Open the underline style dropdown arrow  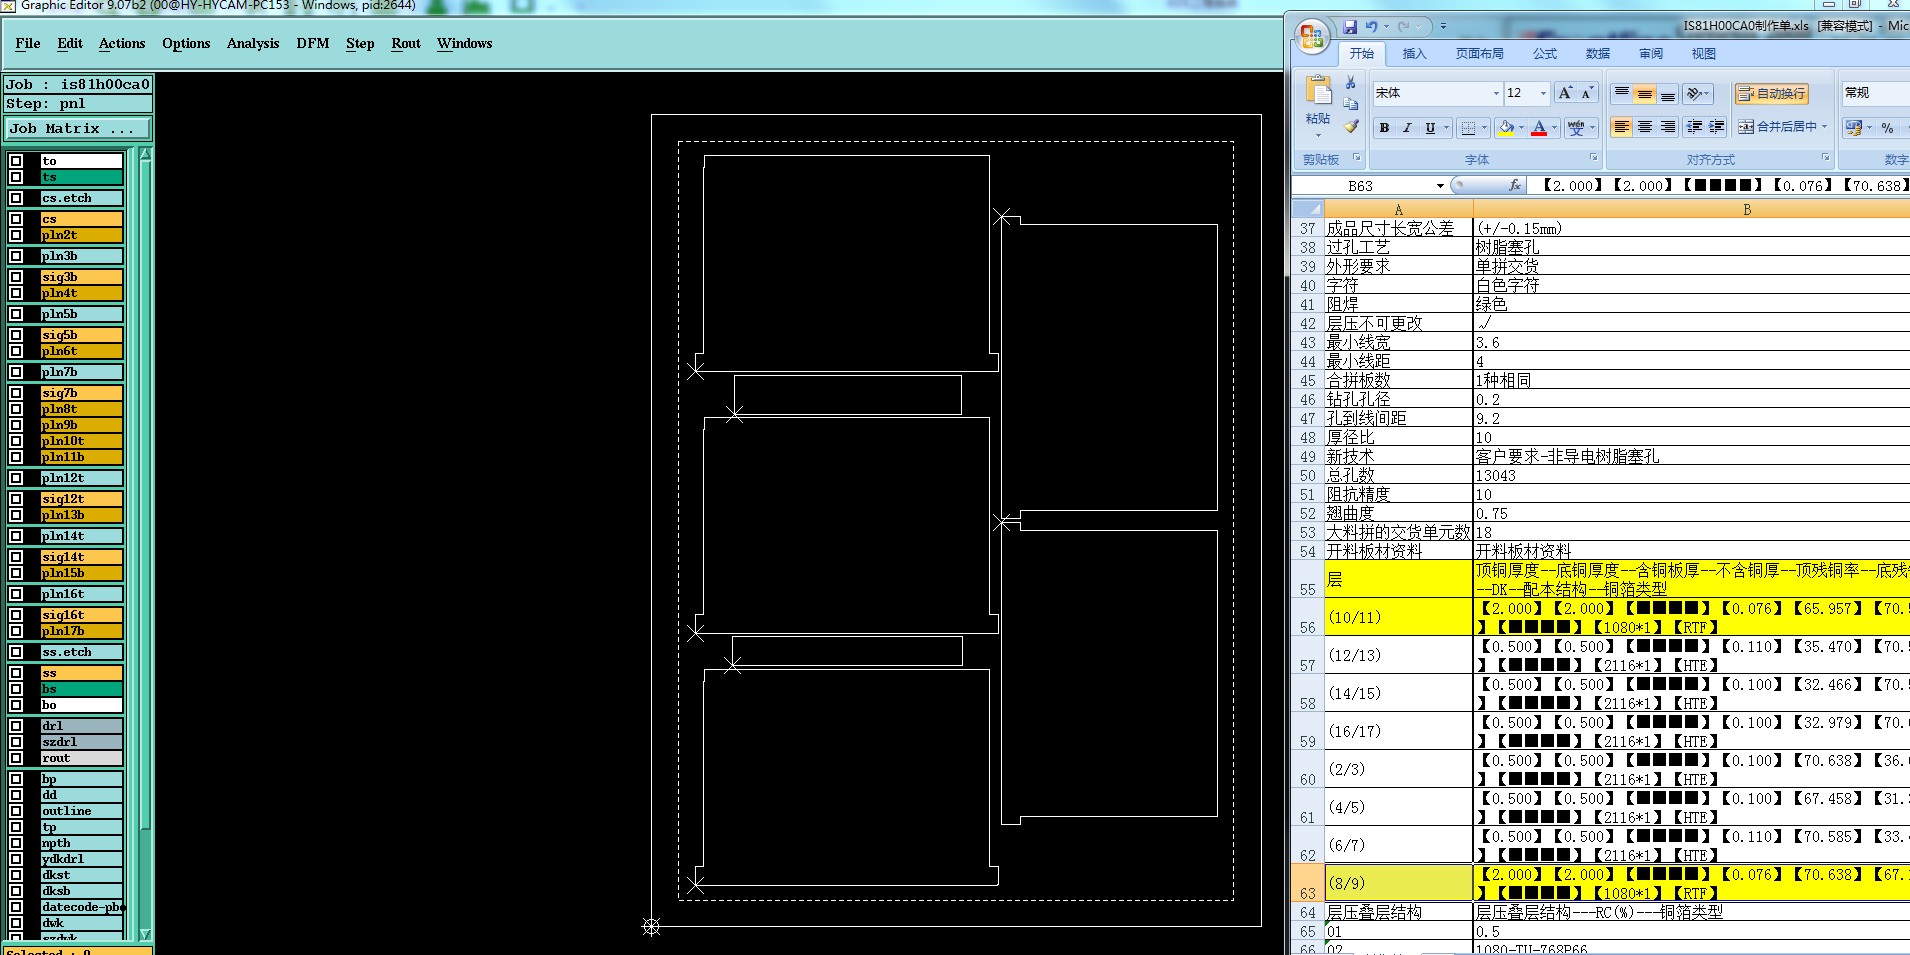coord(1446,128)
